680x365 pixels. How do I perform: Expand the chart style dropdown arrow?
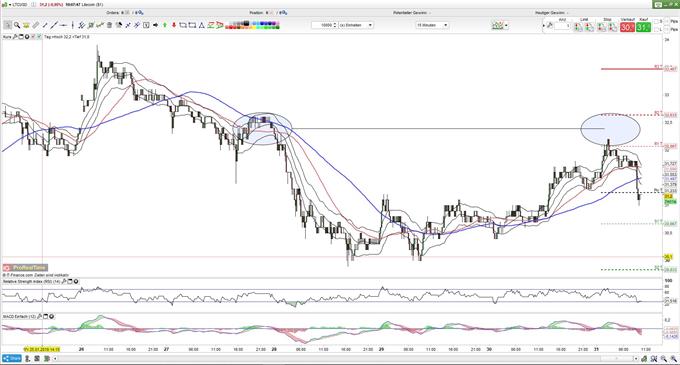pos(506,26)
